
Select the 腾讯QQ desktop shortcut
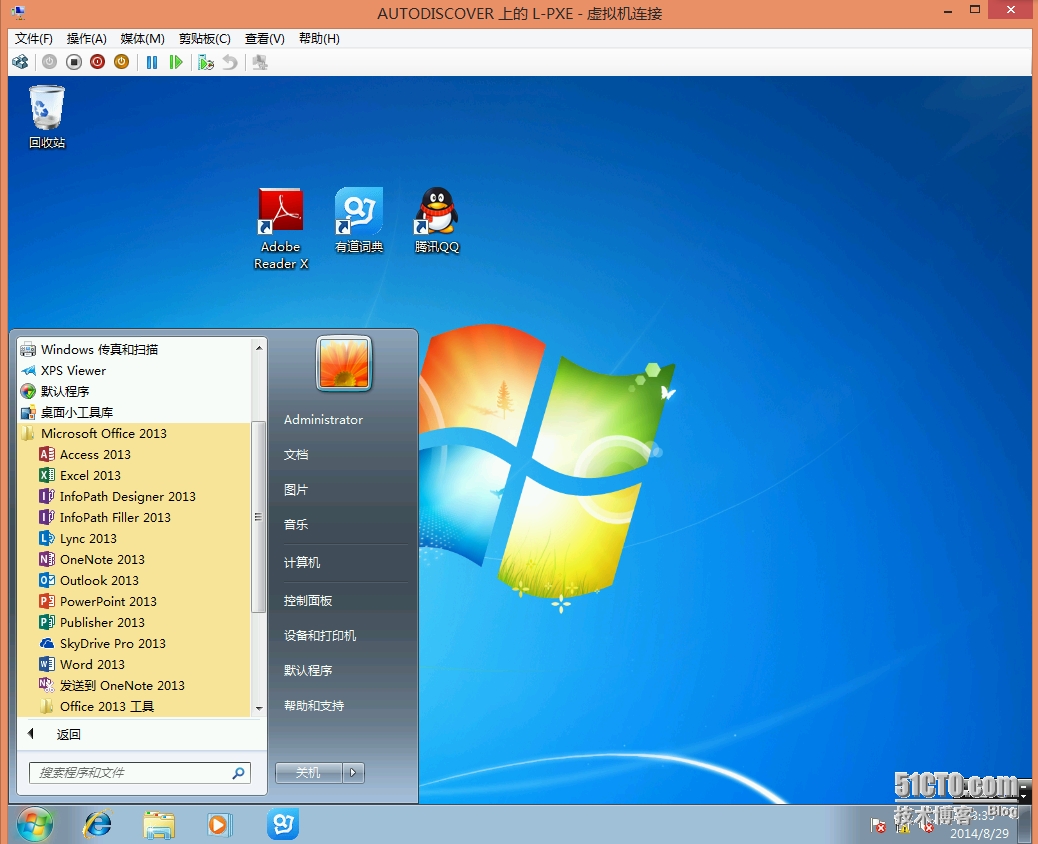[x=436, y=220]
